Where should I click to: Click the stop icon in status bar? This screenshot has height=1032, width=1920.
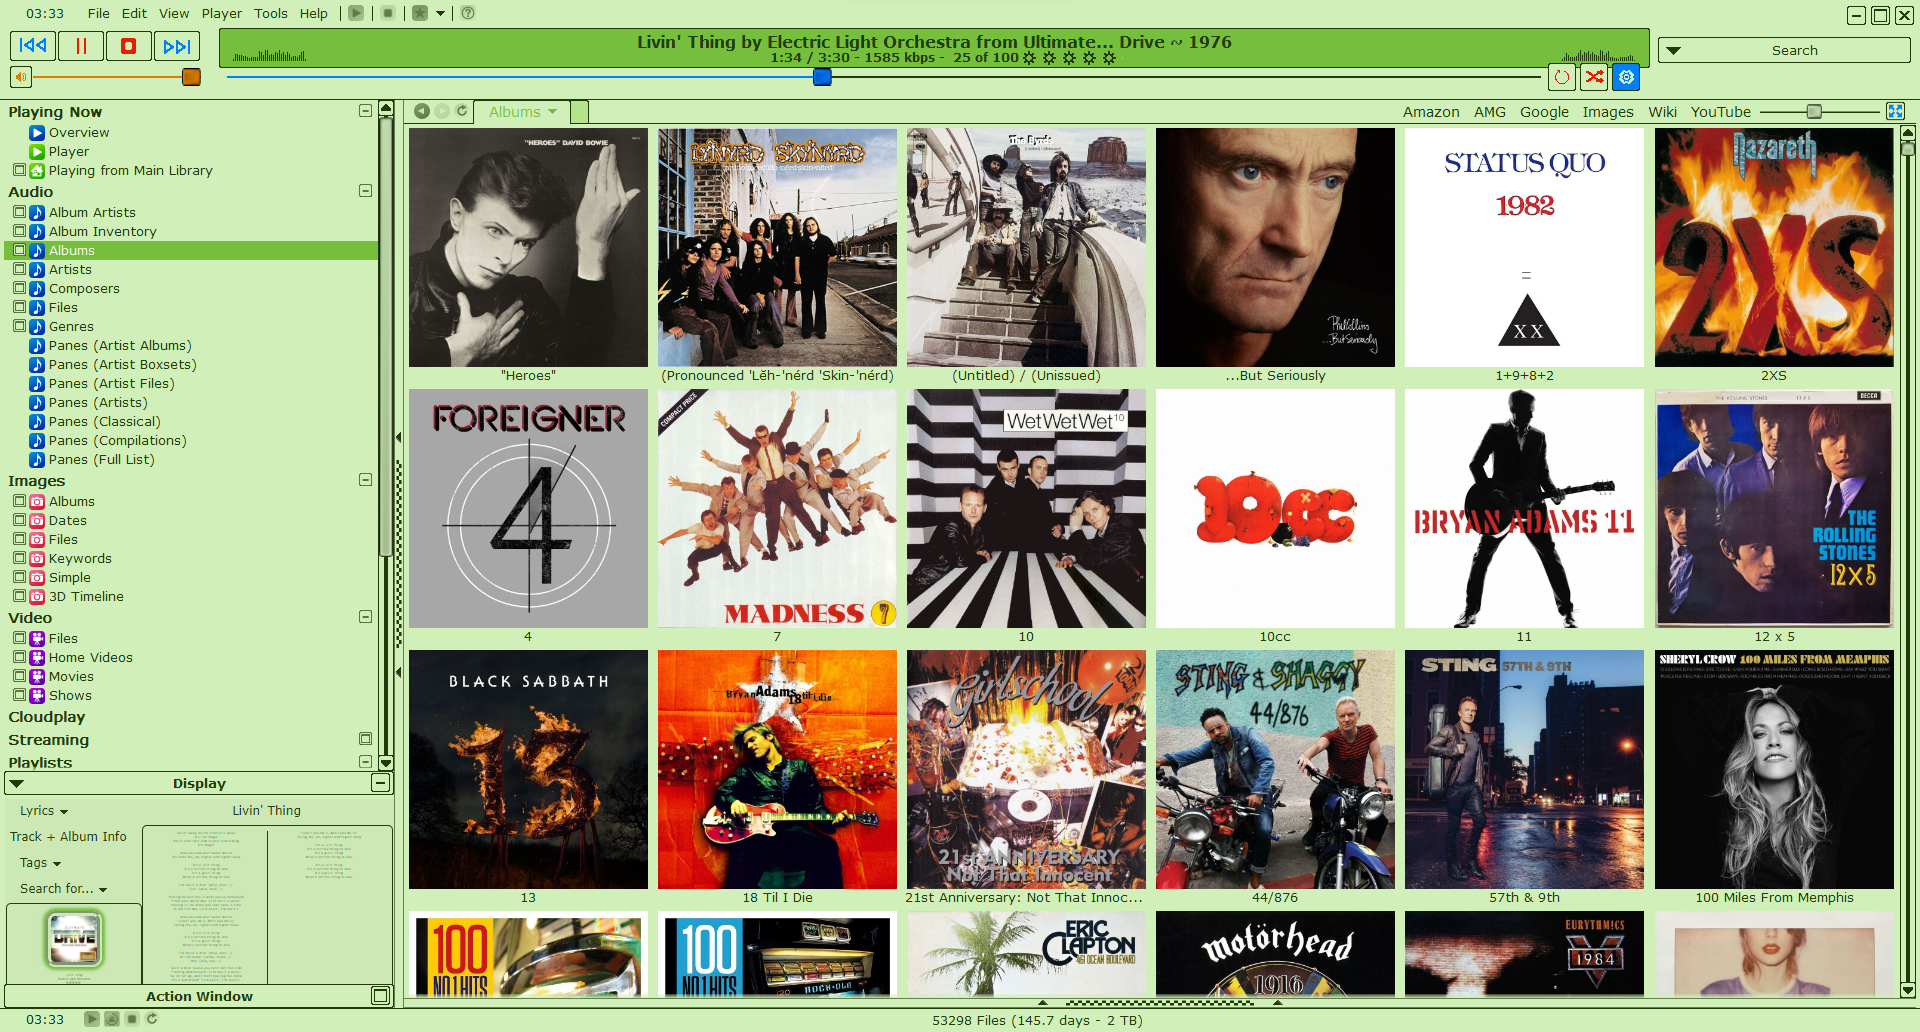click(132, 1019)
